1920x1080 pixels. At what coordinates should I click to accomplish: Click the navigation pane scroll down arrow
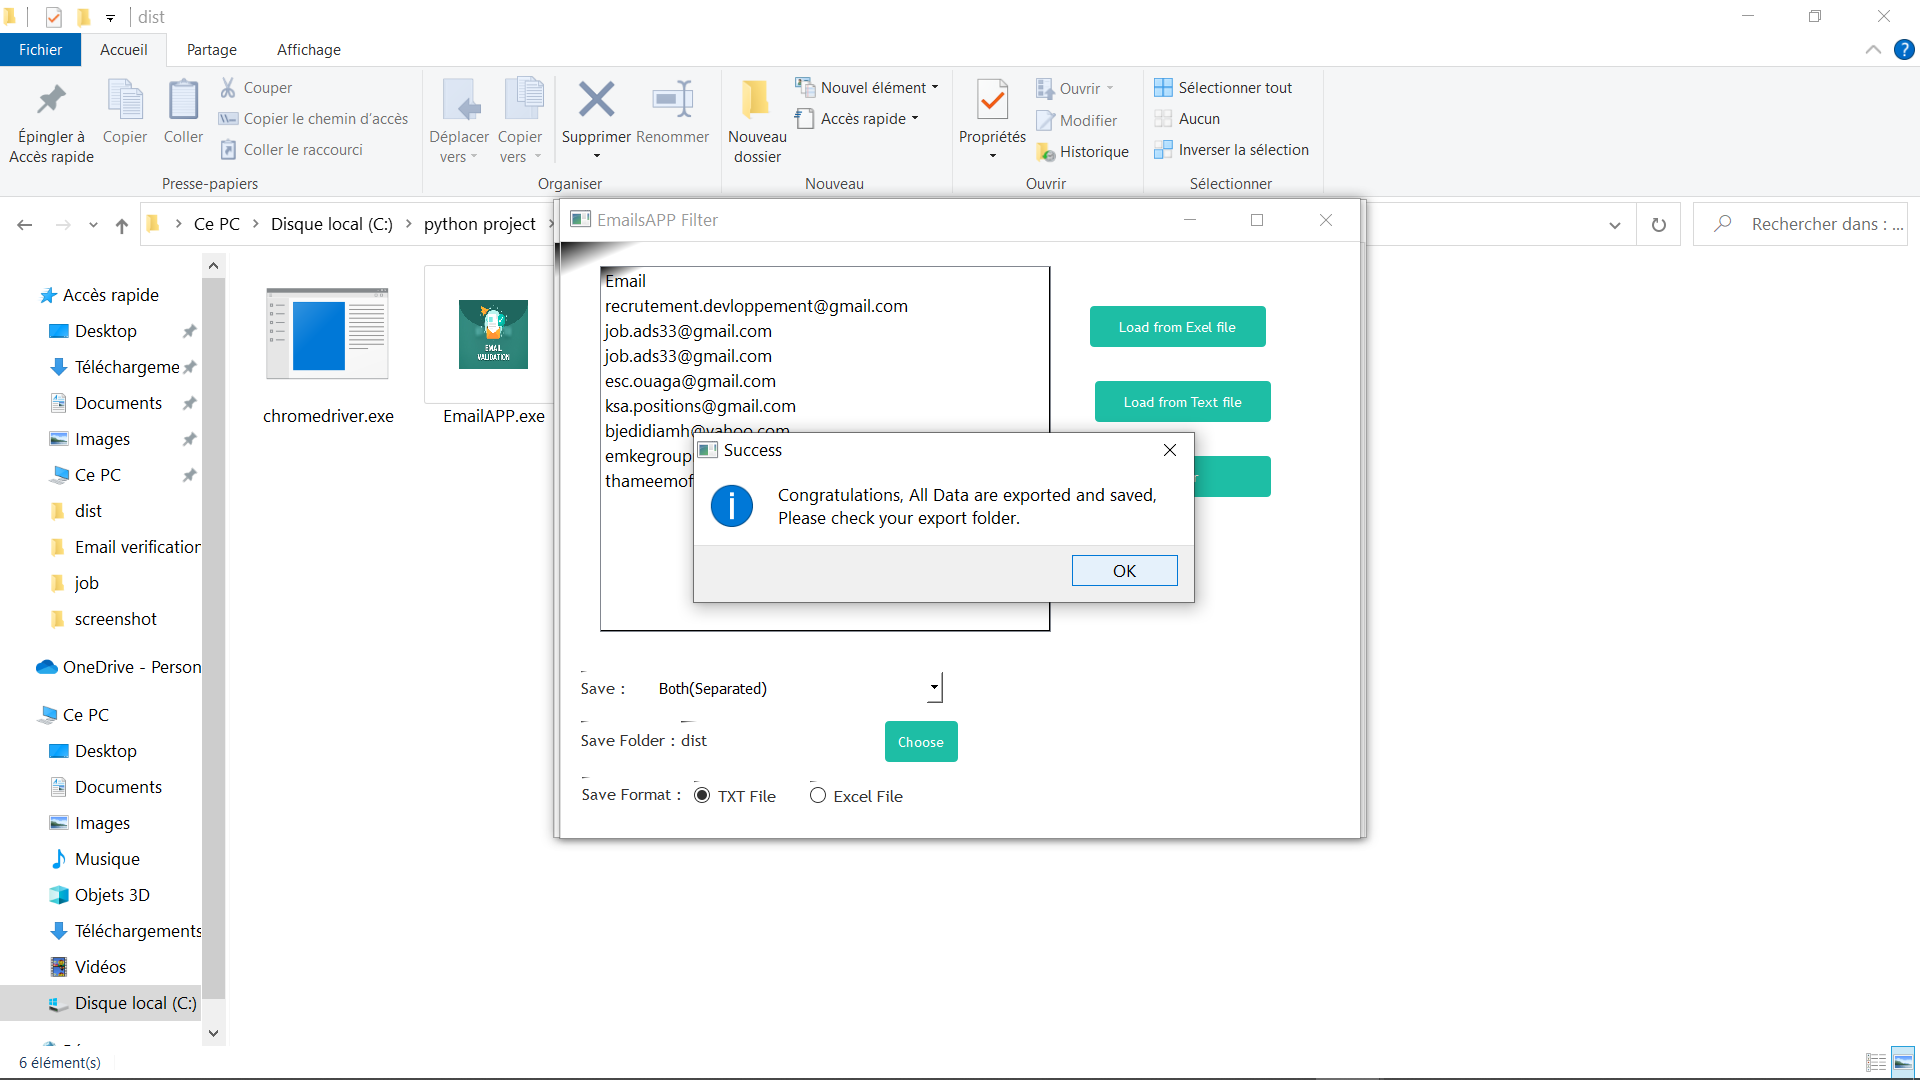pyautogui.click(x=213, y=1033)
